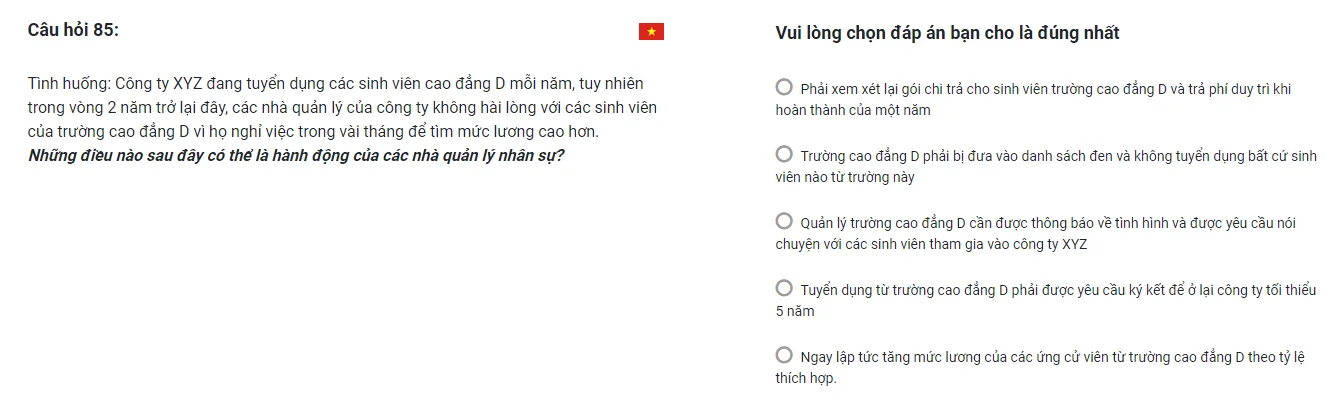Select the radio button for reviewing the payment package
Image resolution: width=1342 pixels, height=420 pixels.
[785, 87]
